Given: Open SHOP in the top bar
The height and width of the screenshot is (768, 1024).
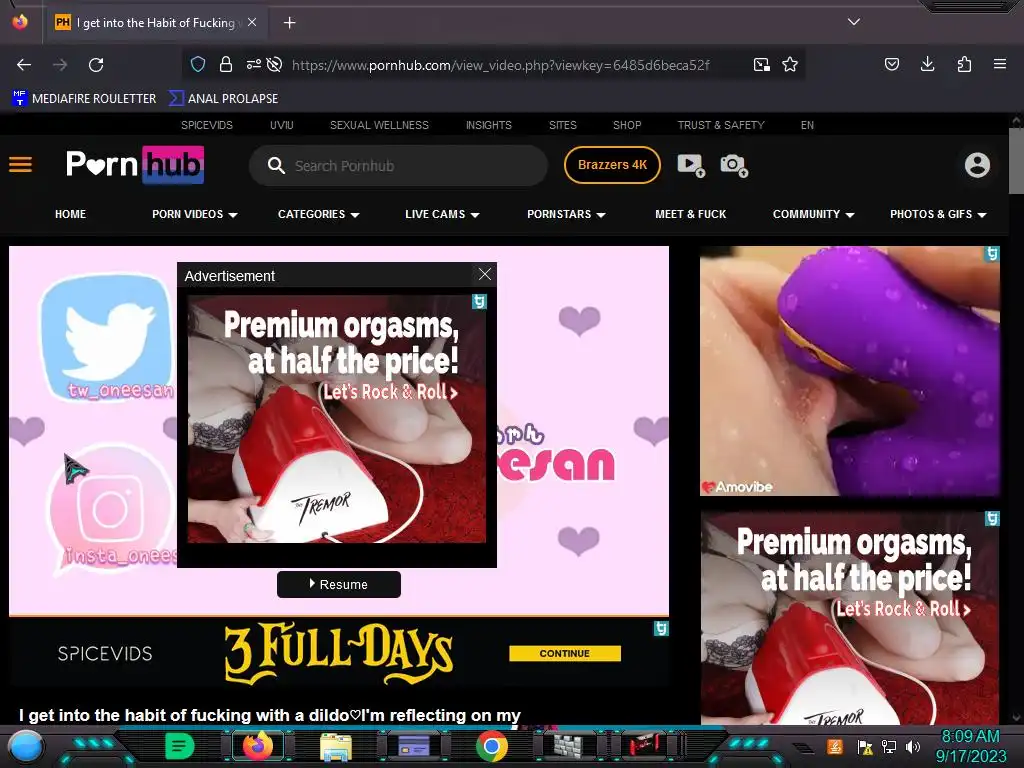Looking at the screenshot, I should (627, 125).
